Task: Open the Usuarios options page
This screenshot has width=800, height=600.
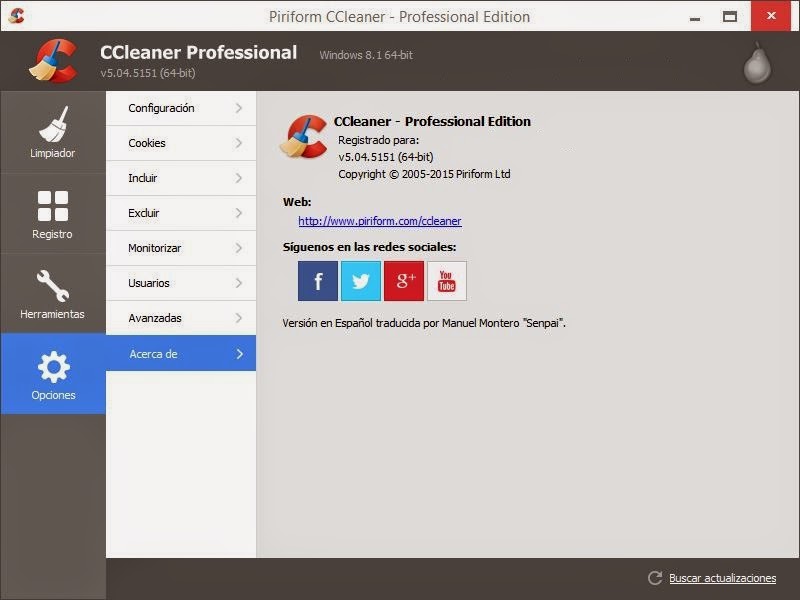Action: click(x=181, y=283)
